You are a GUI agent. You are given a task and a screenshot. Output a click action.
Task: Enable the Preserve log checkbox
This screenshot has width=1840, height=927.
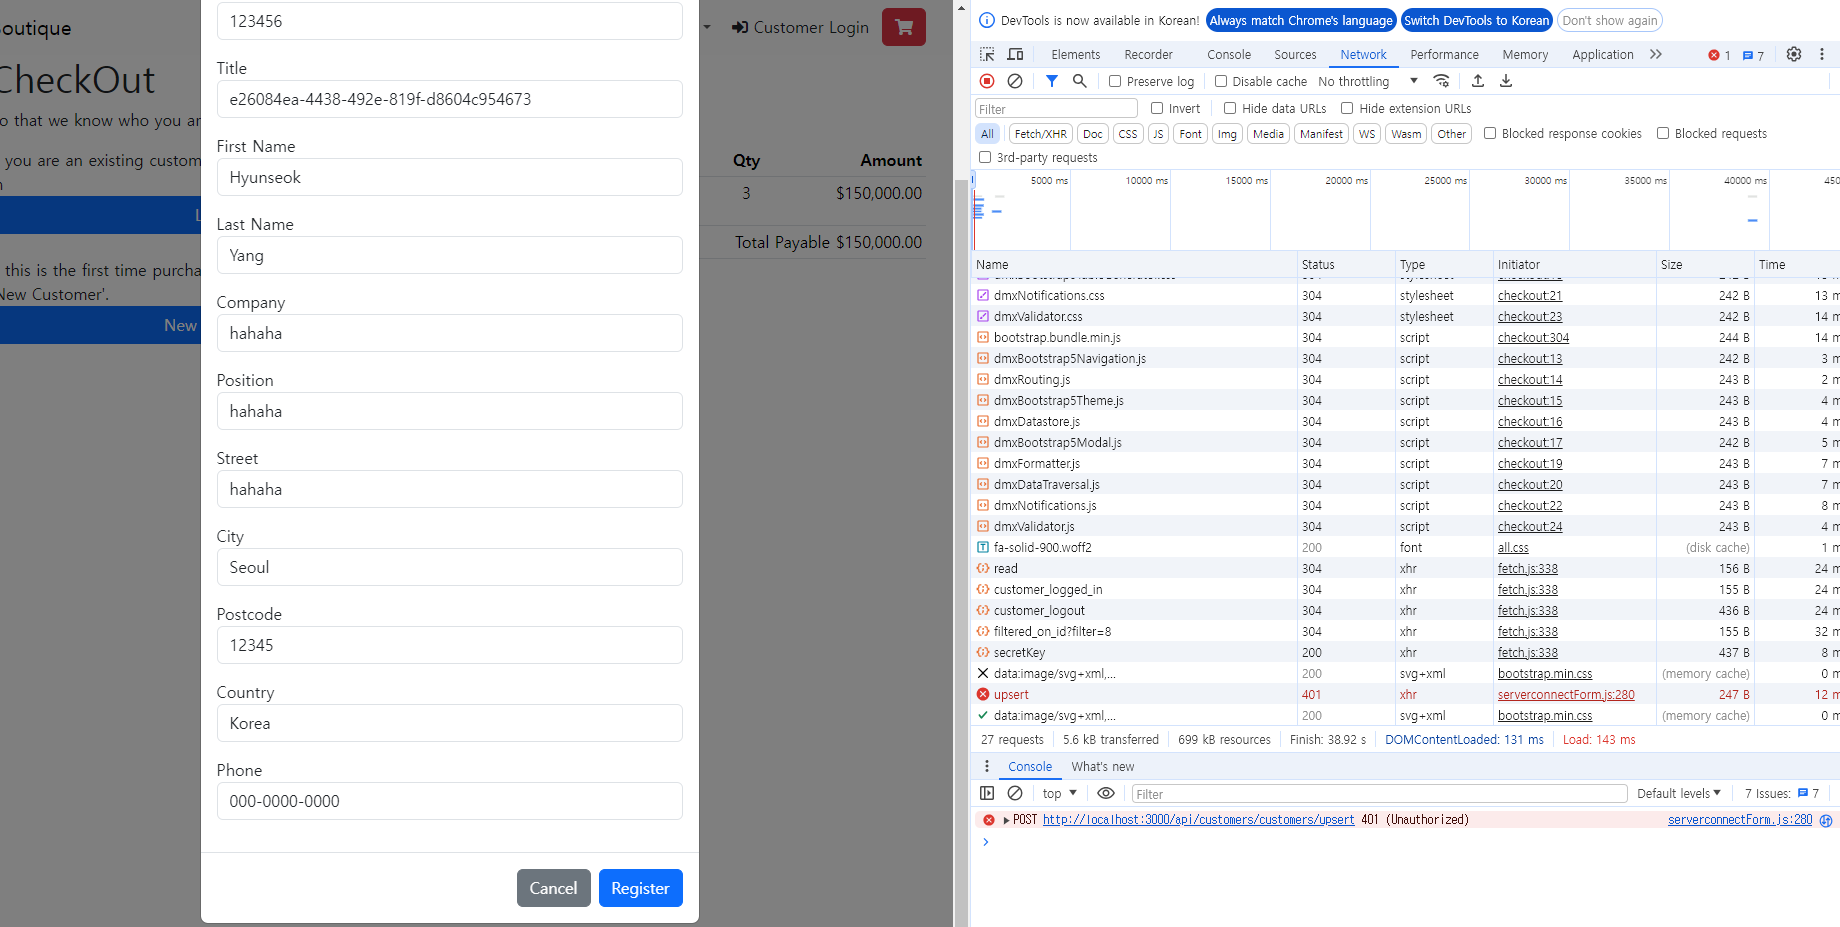click(x=1115, y=81)
